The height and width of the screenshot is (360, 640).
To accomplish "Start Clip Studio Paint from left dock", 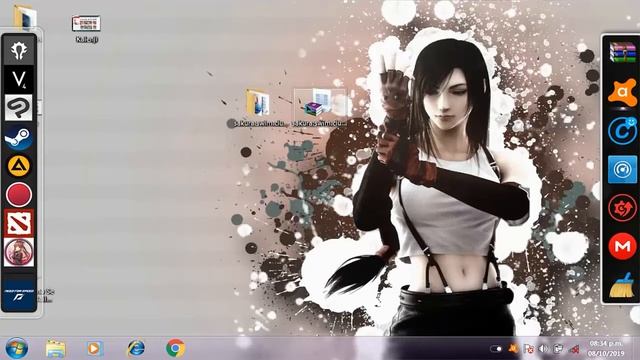I will click(x=19, y=108).
